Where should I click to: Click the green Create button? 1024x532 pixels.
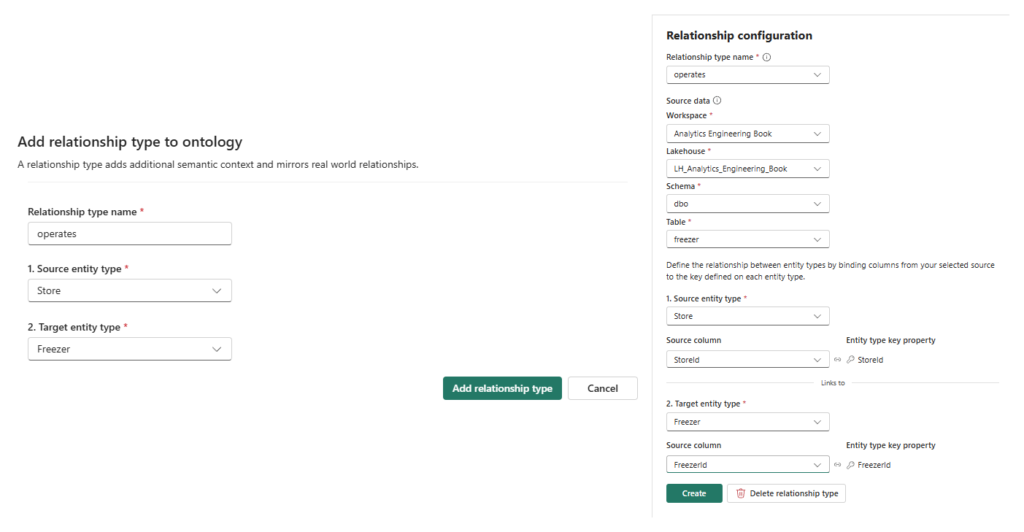pos(694,493)
